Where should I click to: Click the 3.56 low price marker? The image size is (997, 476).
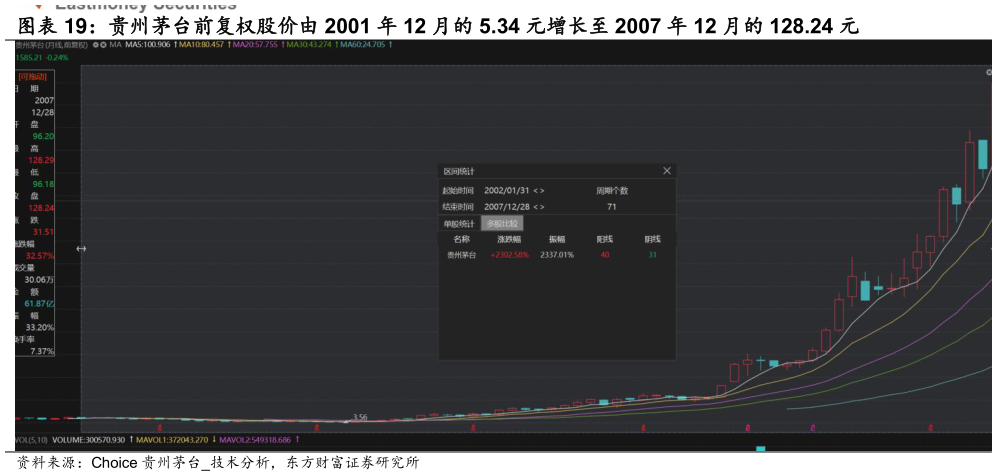[x=360, y=417]
